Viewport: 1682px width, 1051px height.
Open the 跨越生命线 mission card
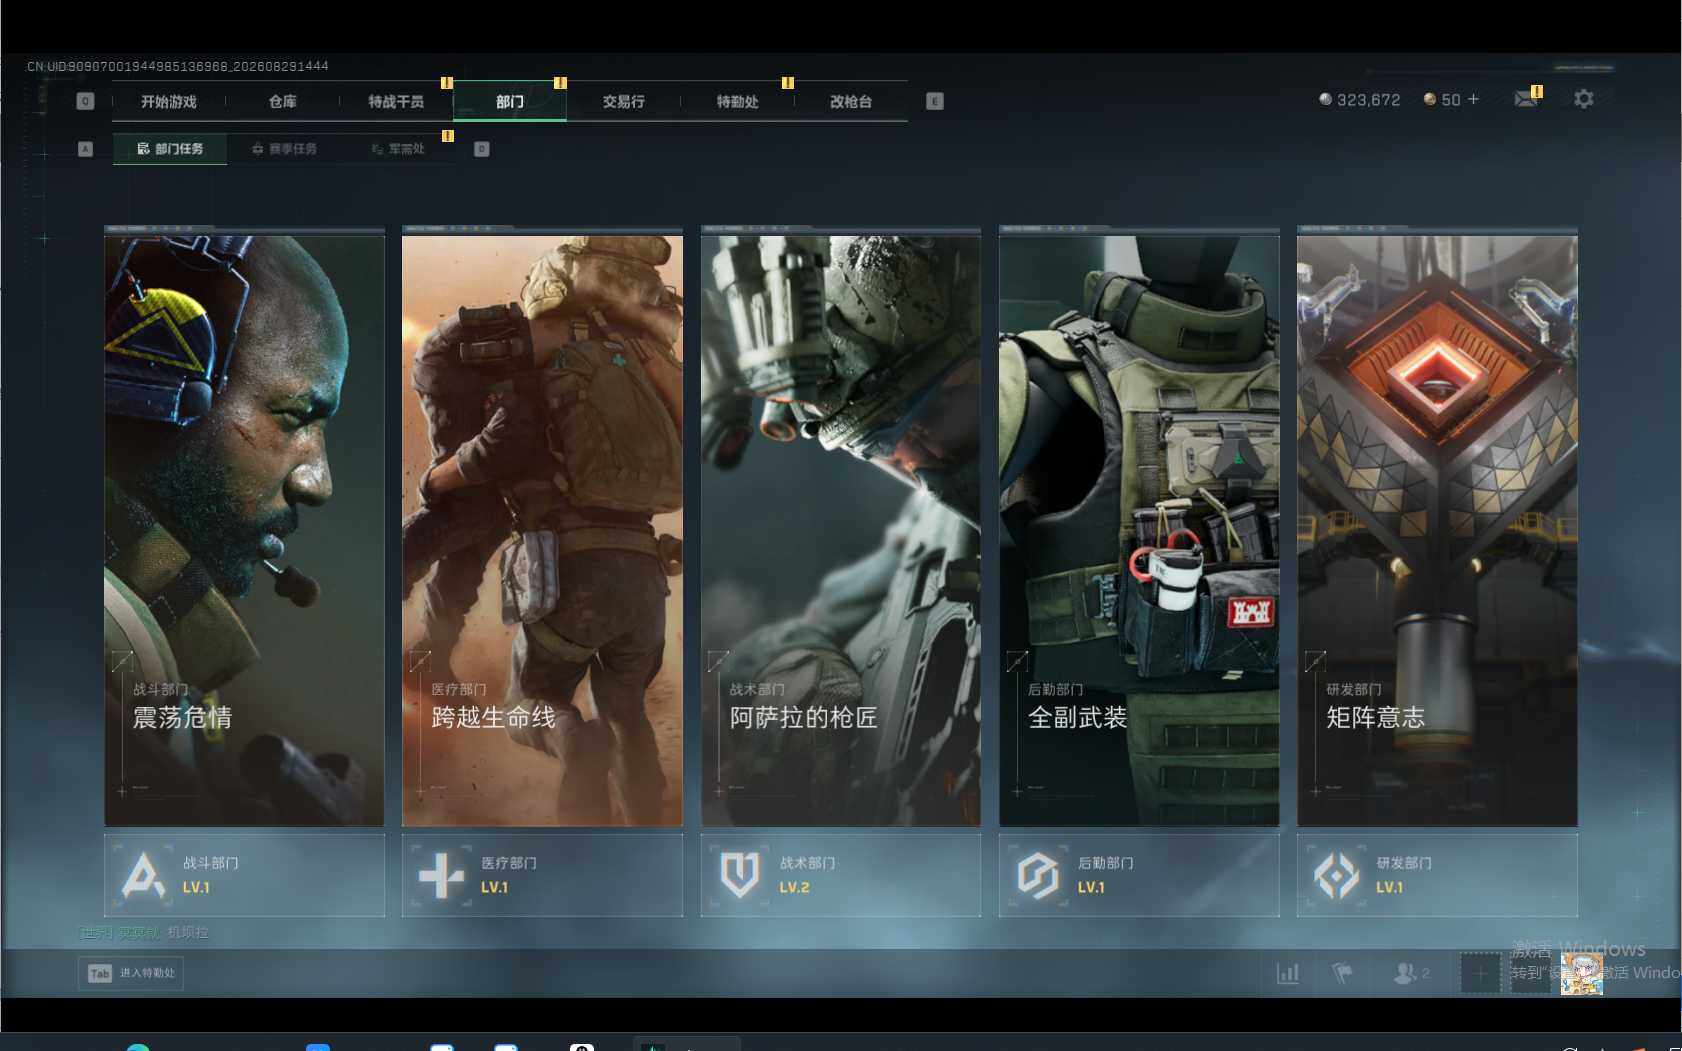coord(542,530)
